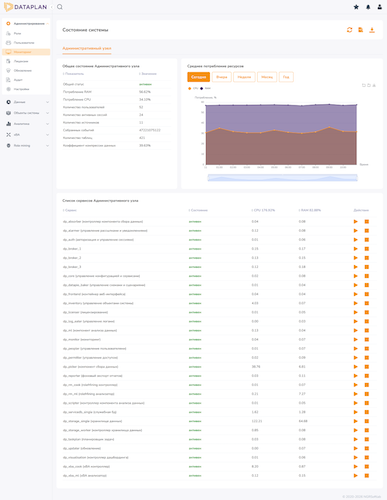Open the notifications bell
The image size is (387, 500).
368,7
